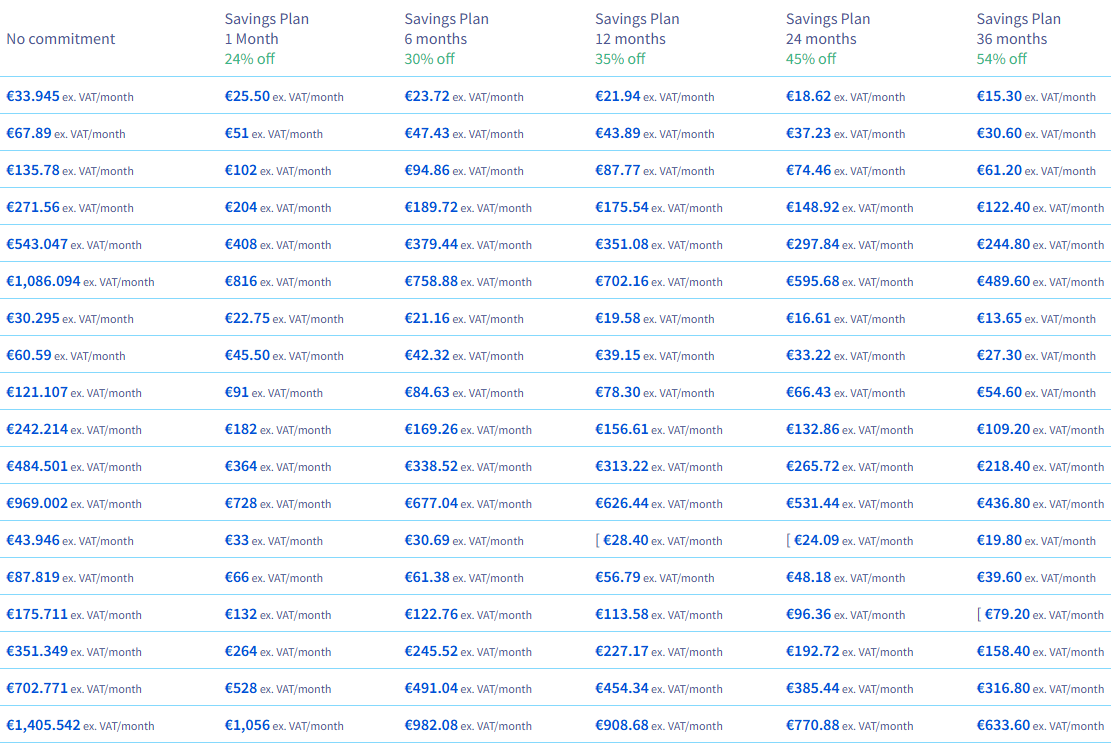Select the €15.30 36-month price

coord(999,97)
